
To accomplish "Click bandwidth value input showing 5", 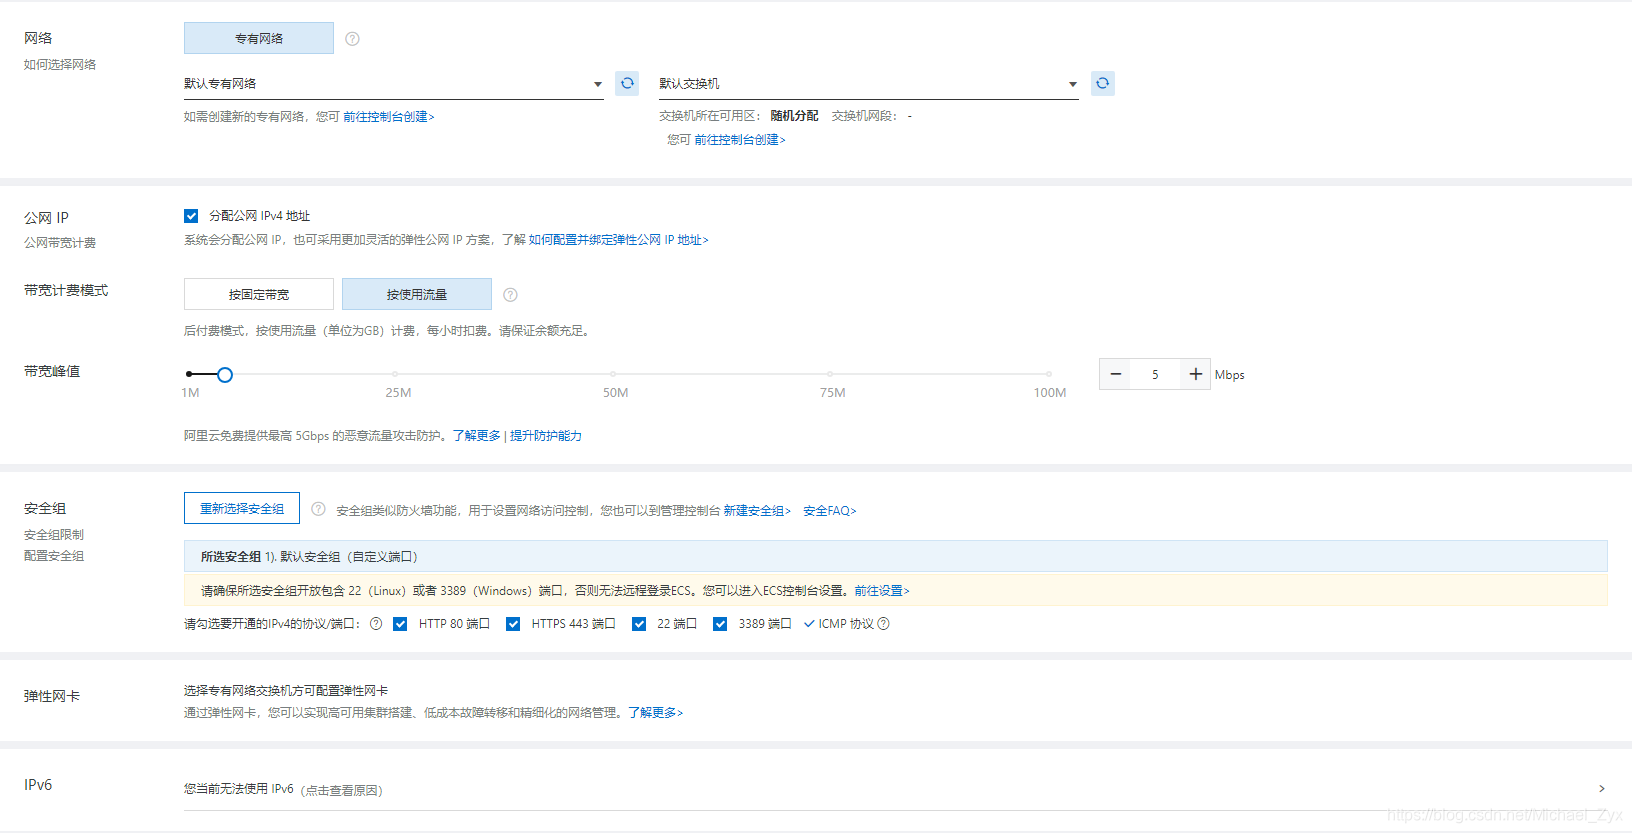I will [1155, 374].
